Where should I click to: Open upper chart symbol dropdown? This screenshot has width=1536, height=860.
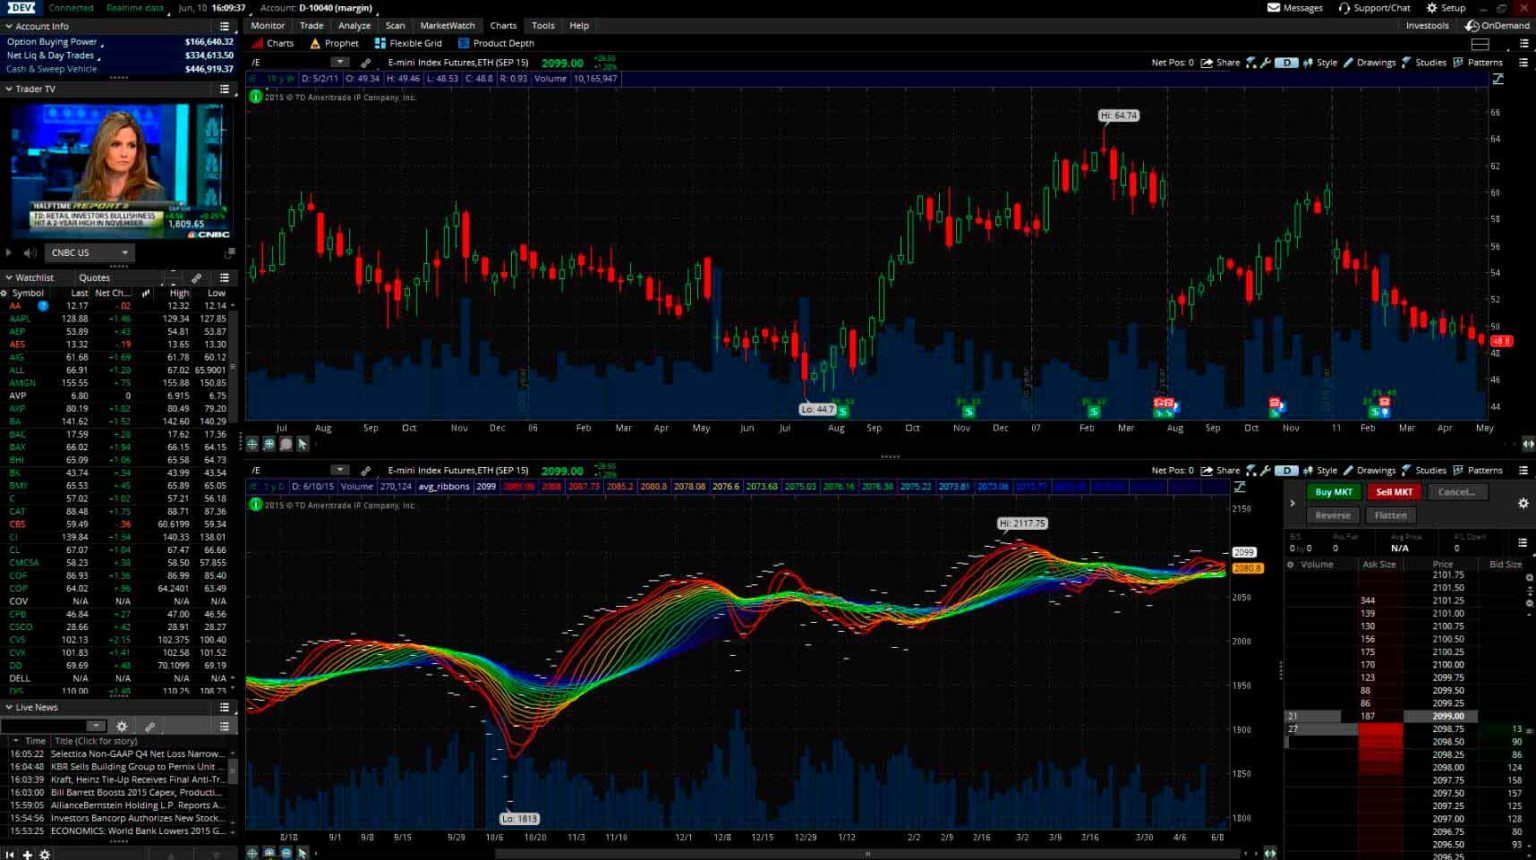click(x=340, y=63)
